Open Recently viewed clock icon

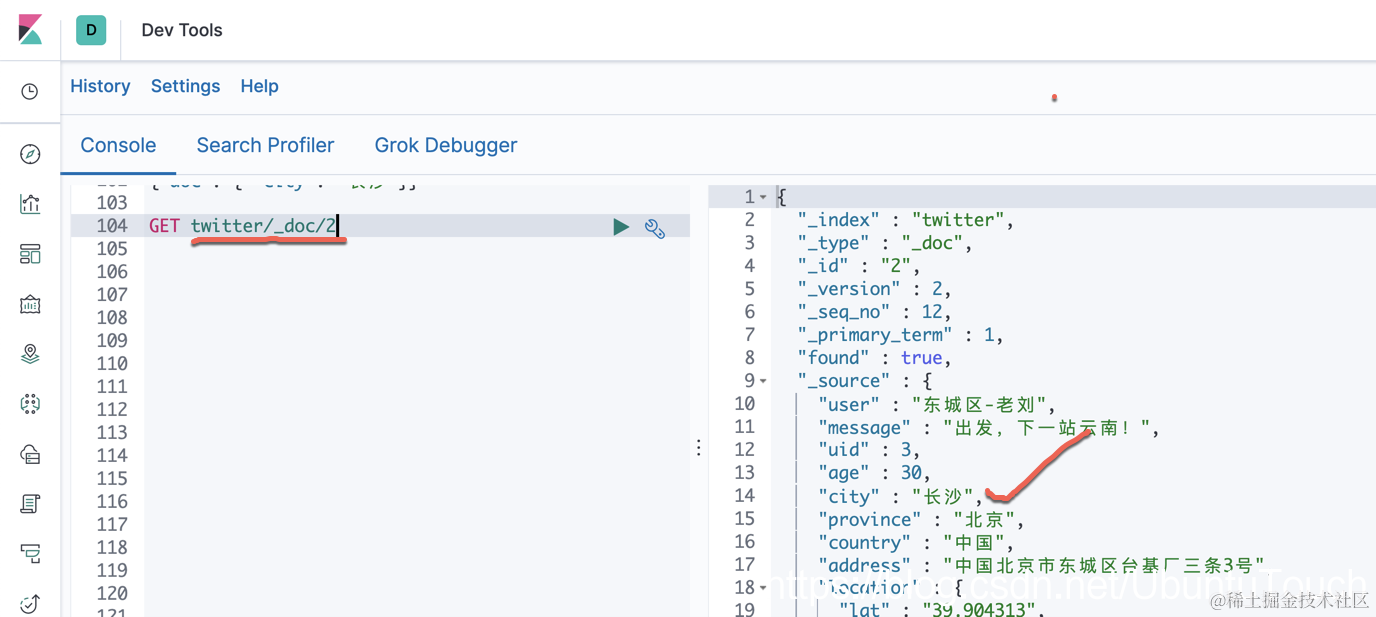(30, 92)
